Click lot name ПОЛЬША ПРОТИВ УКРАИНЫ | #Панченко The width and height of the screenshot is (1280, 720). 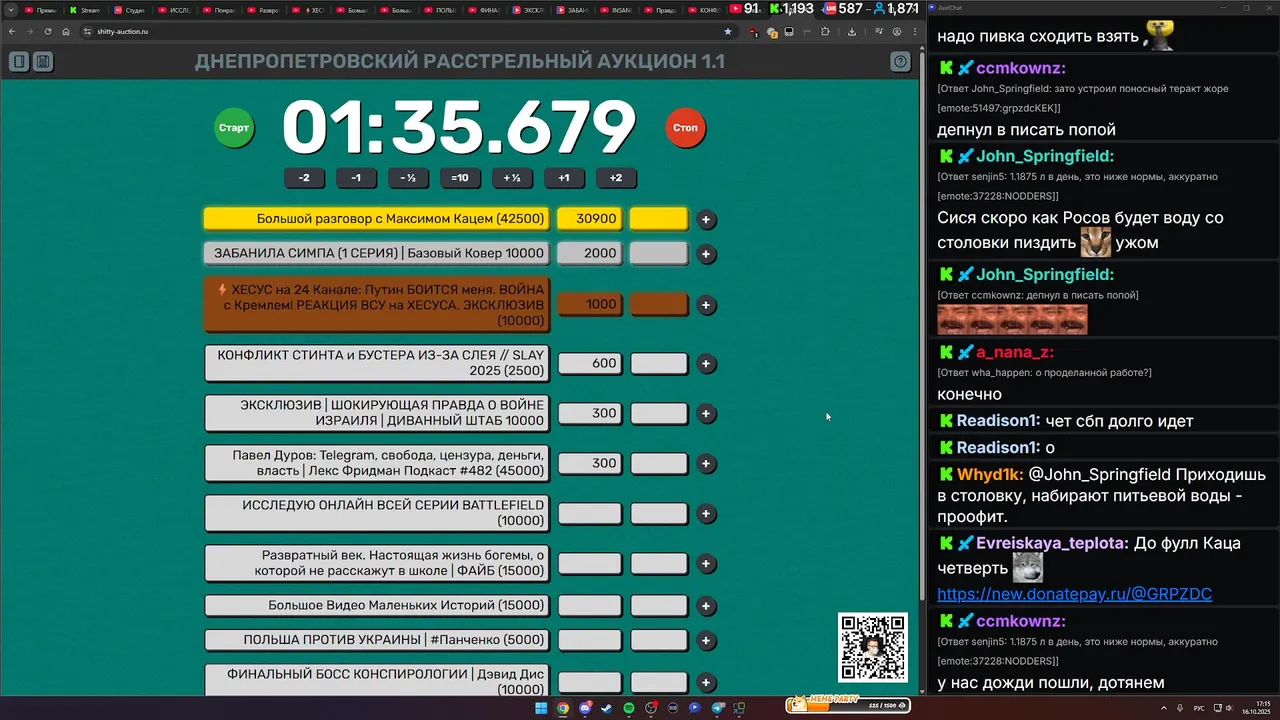tap(378, 639)
